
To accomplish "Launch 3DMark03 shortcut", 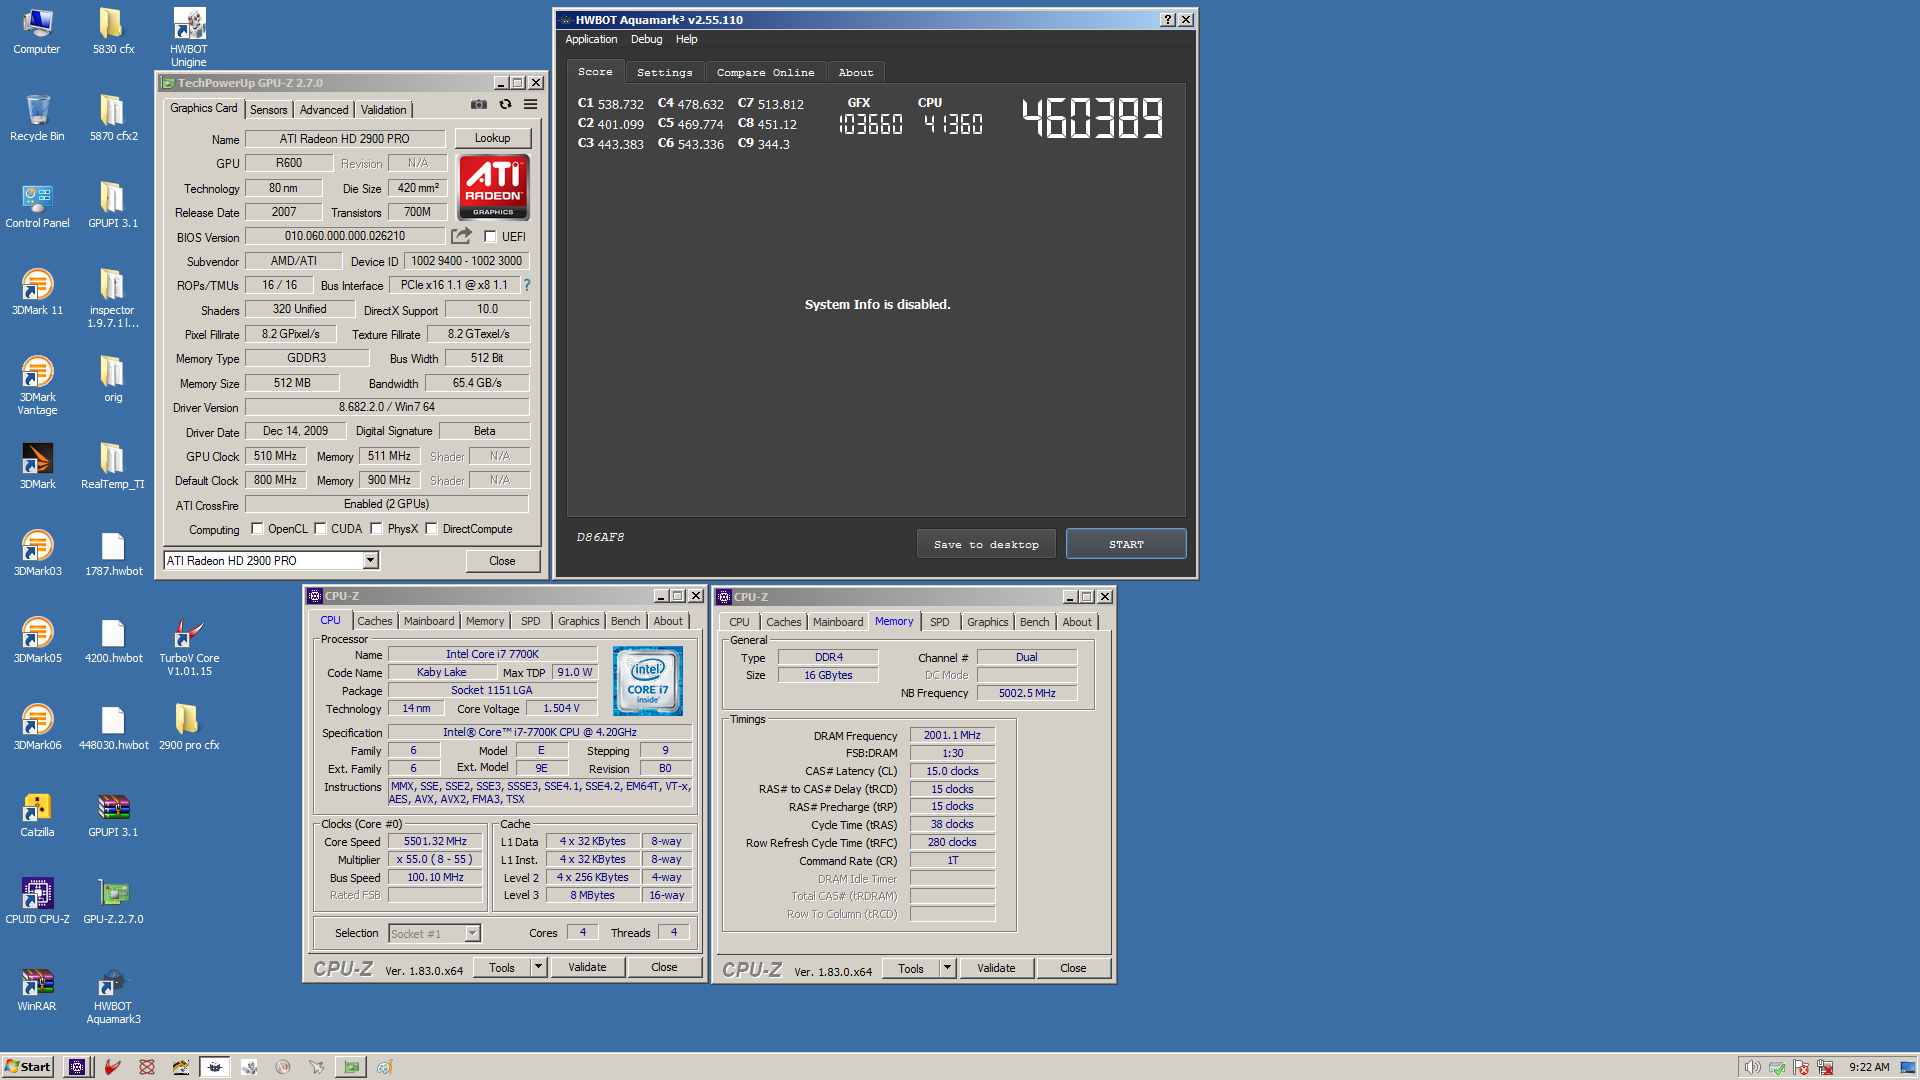I will tap(37, 553).
